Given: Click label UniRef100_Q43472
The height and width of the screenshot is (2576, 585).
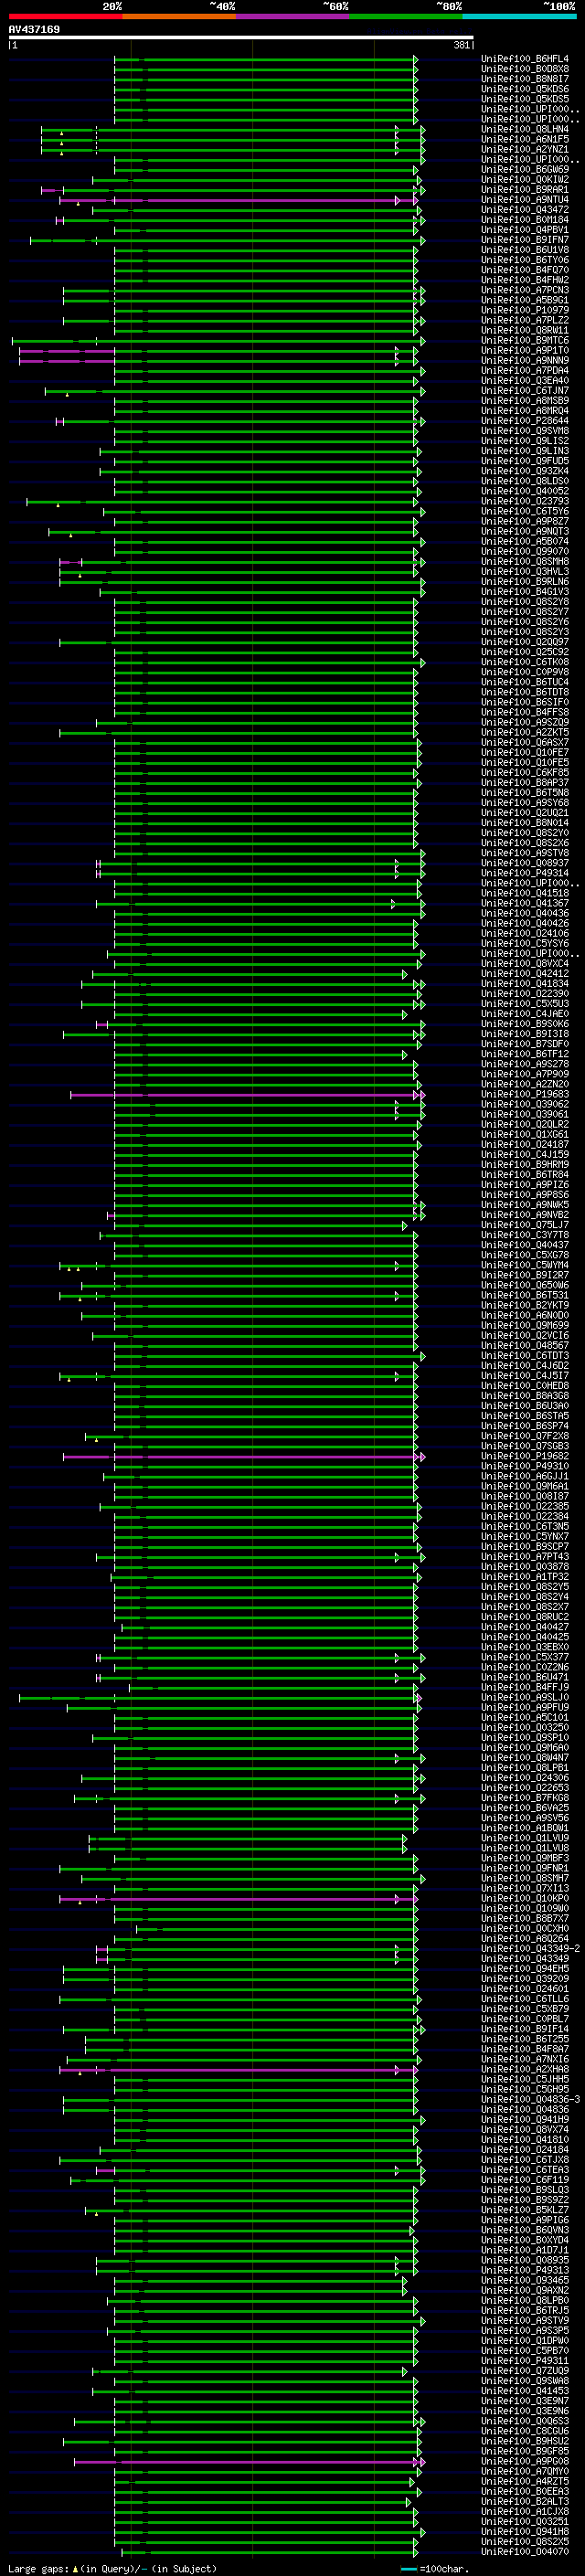Looking at the screenshot, I should coord(525,210).
